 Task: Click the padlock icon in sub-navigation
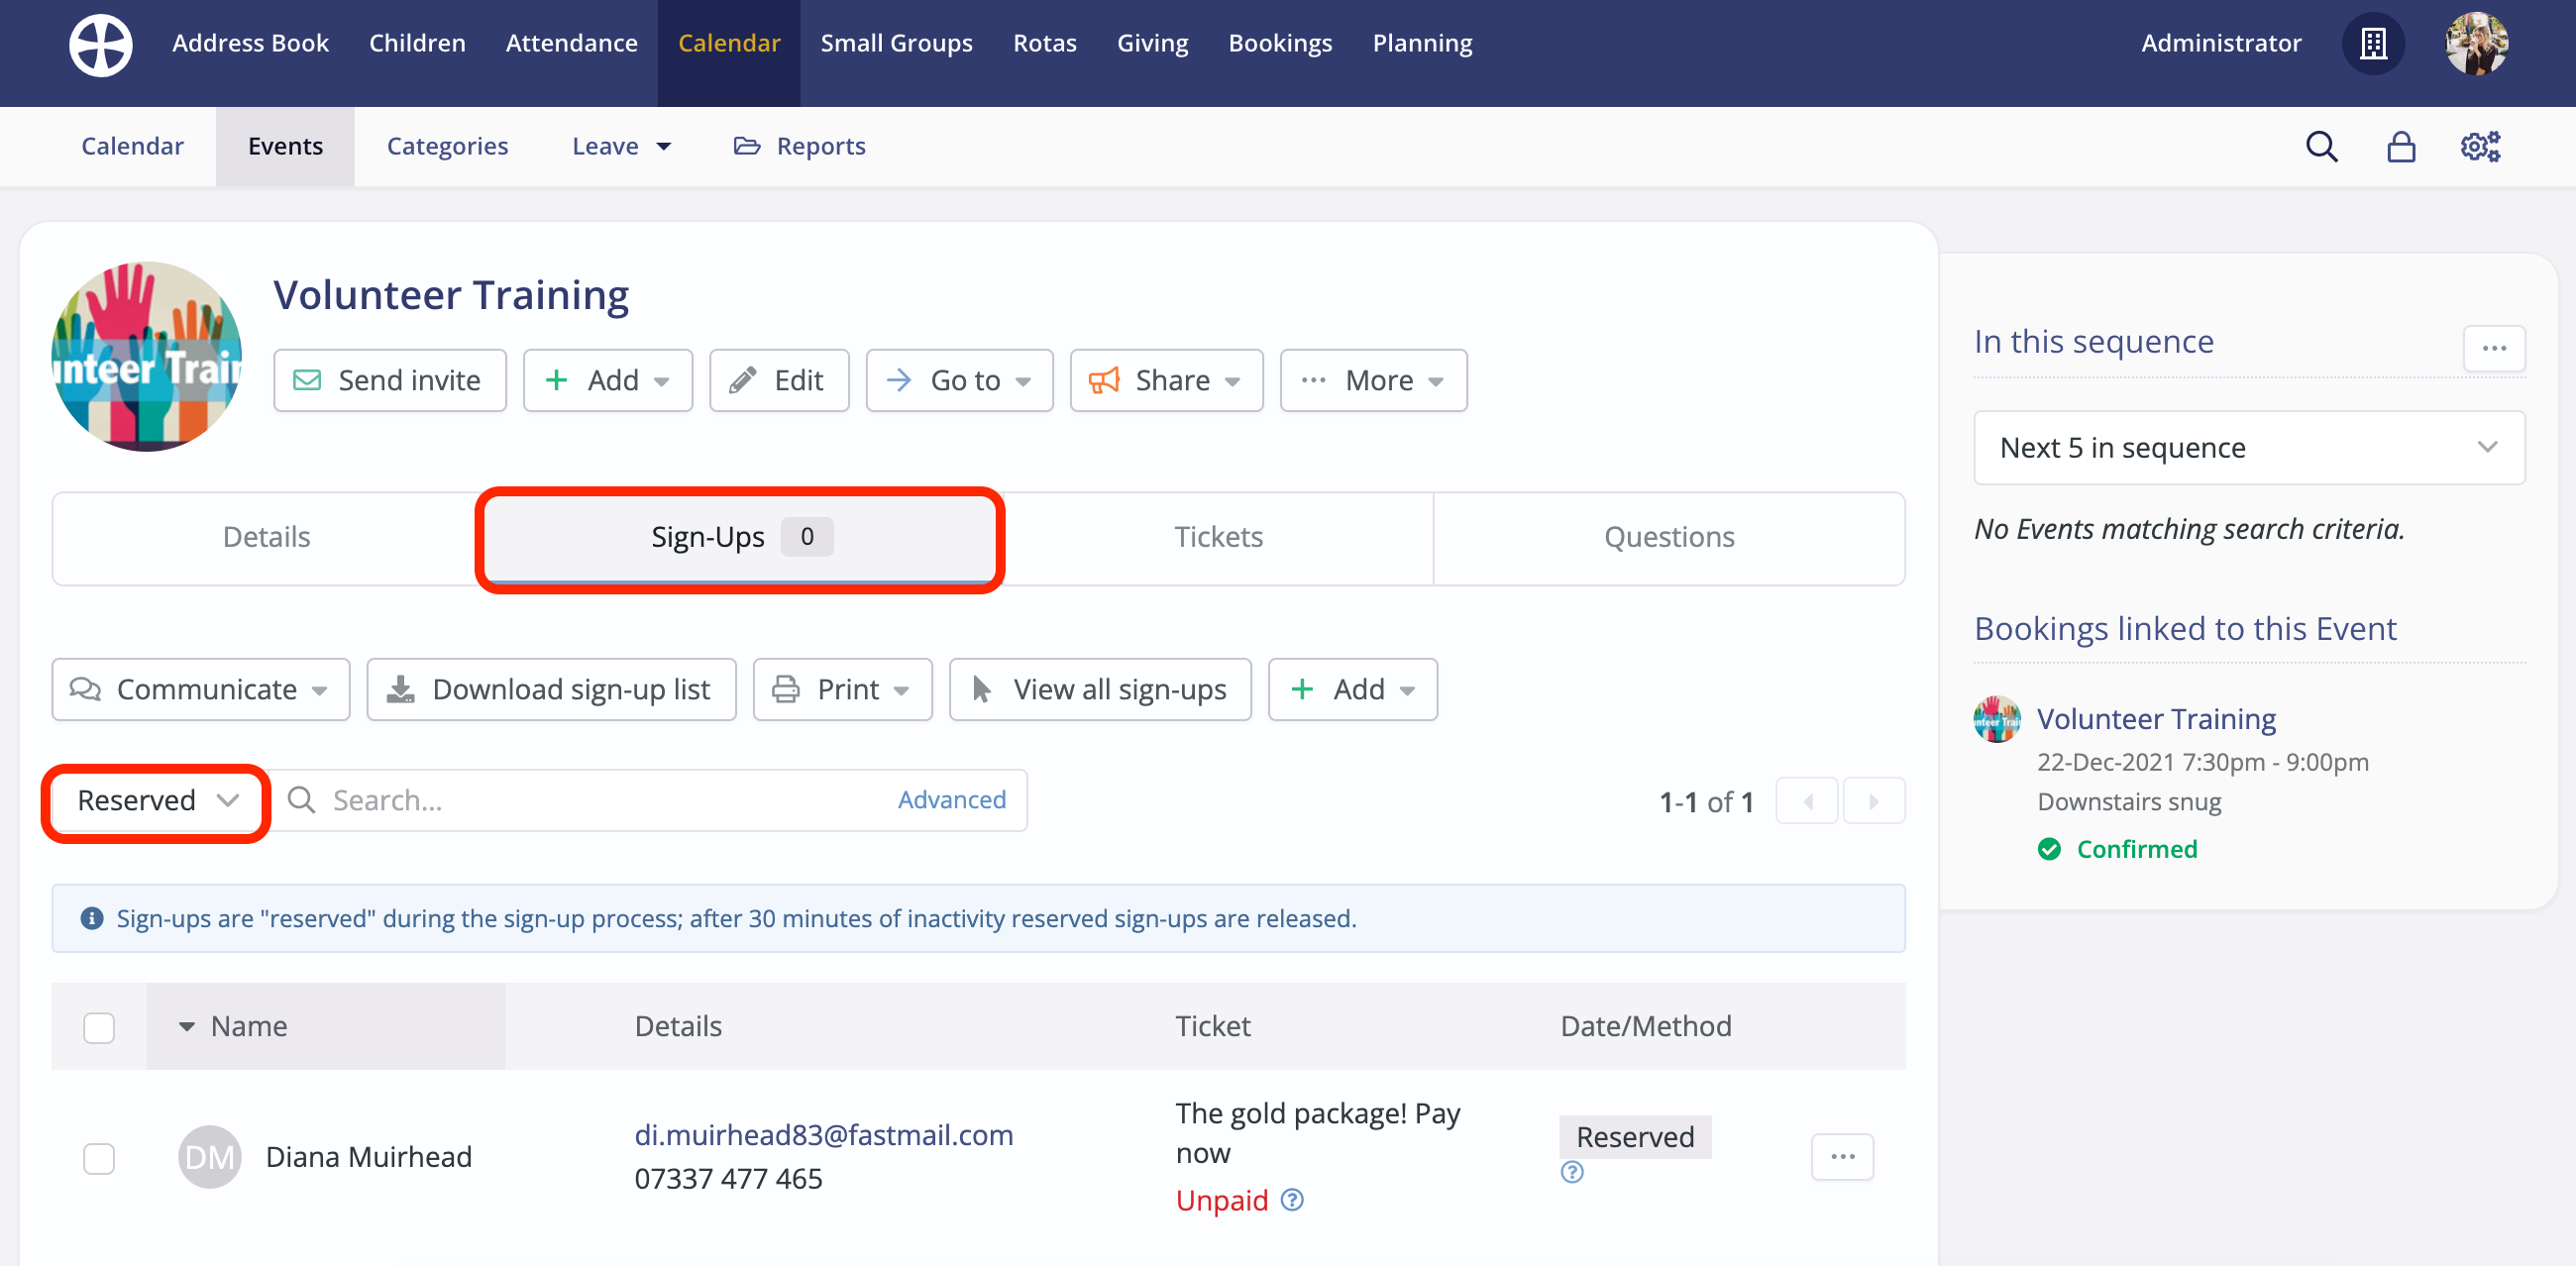pyautogui.click(x=2401, y=146)
